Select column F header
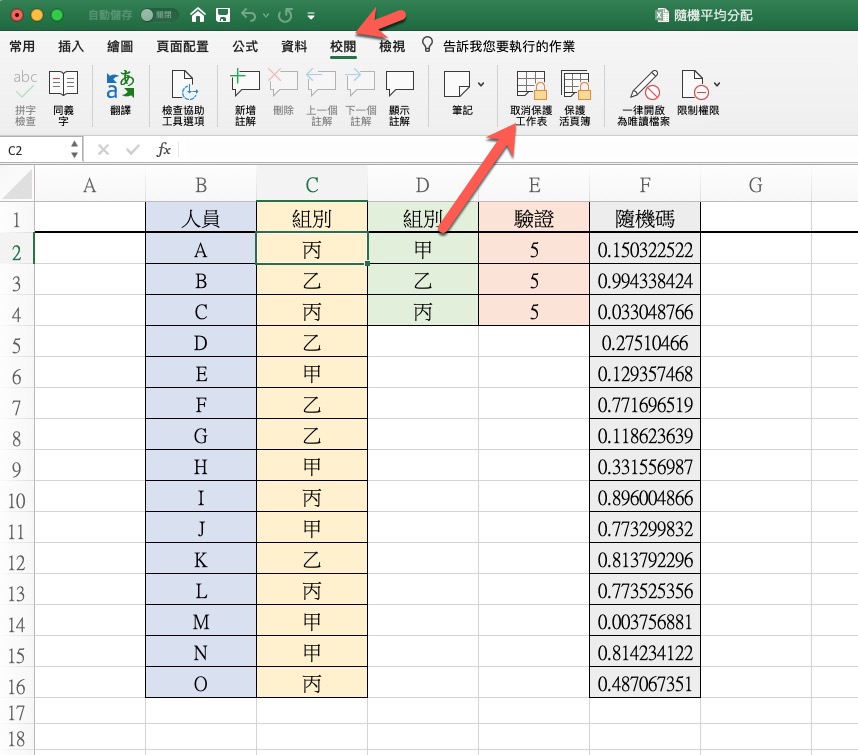This screenshot has height=755, width=858. point(645,184)
